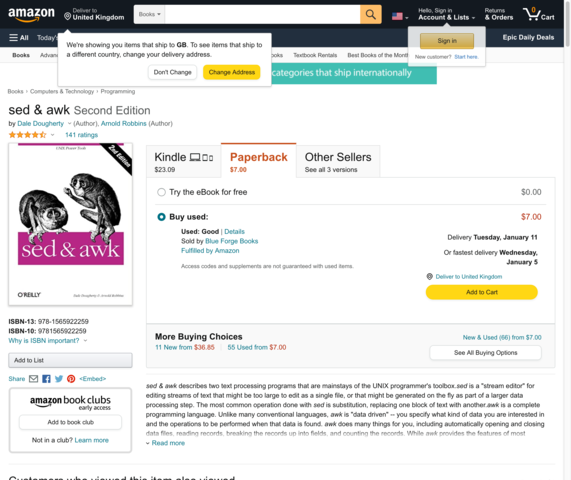The height and width of the screenshot is (480, 571).
Task: Click the Amazon logo
Action: coord(31,15)
